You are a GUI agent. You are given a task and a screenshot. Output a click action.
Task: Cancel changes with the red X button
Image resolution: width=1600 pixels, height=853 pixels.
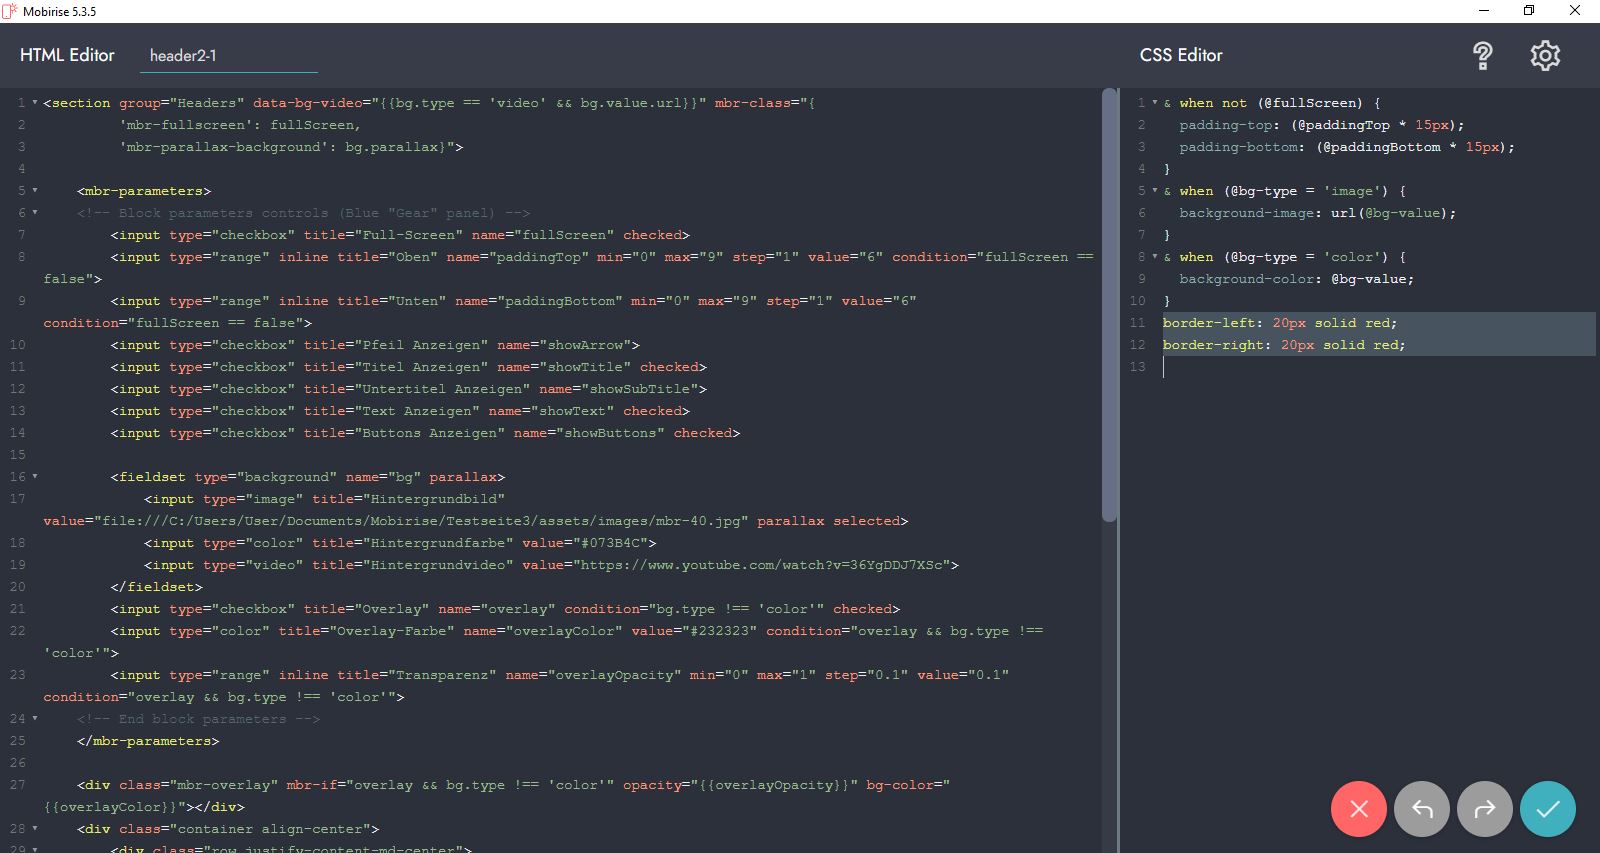tap(1358, 809)
